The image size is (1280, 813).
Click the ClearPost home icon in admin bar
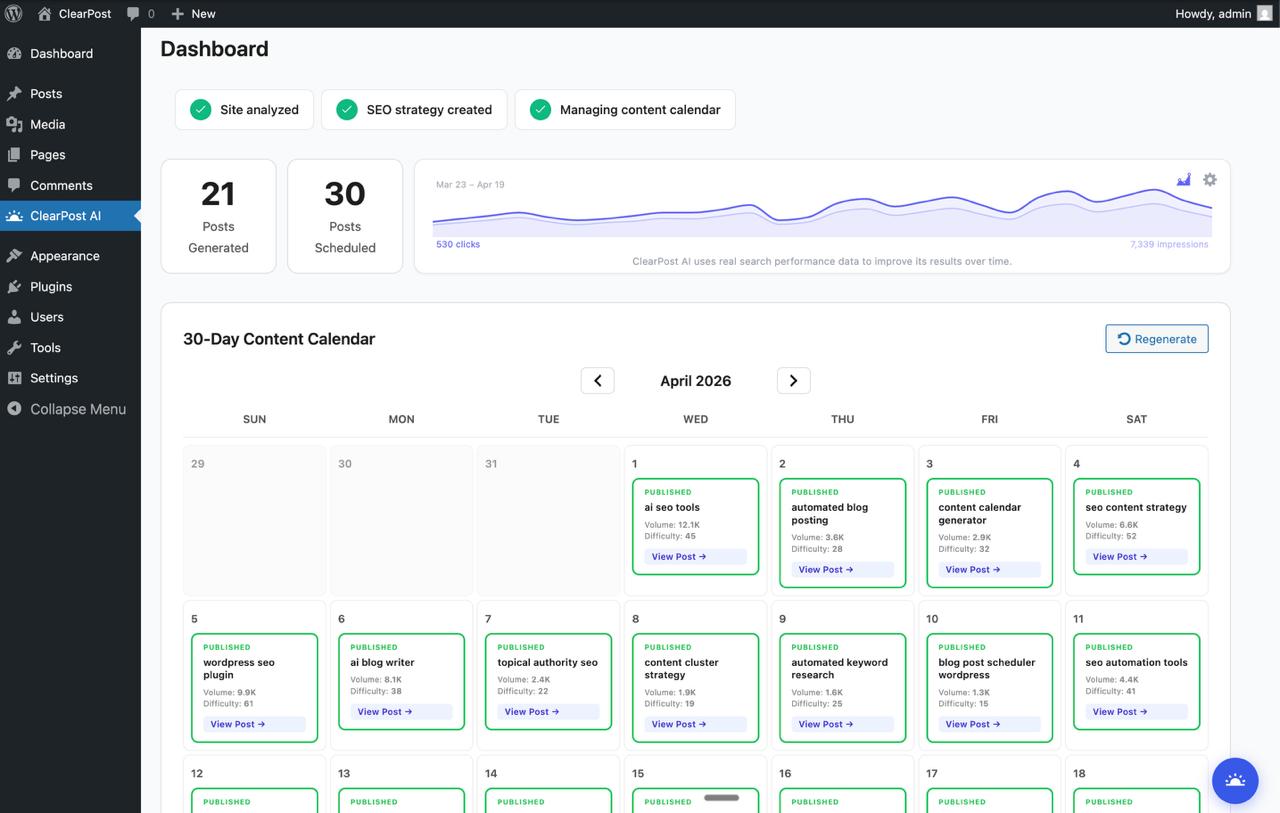coord(44,14)
